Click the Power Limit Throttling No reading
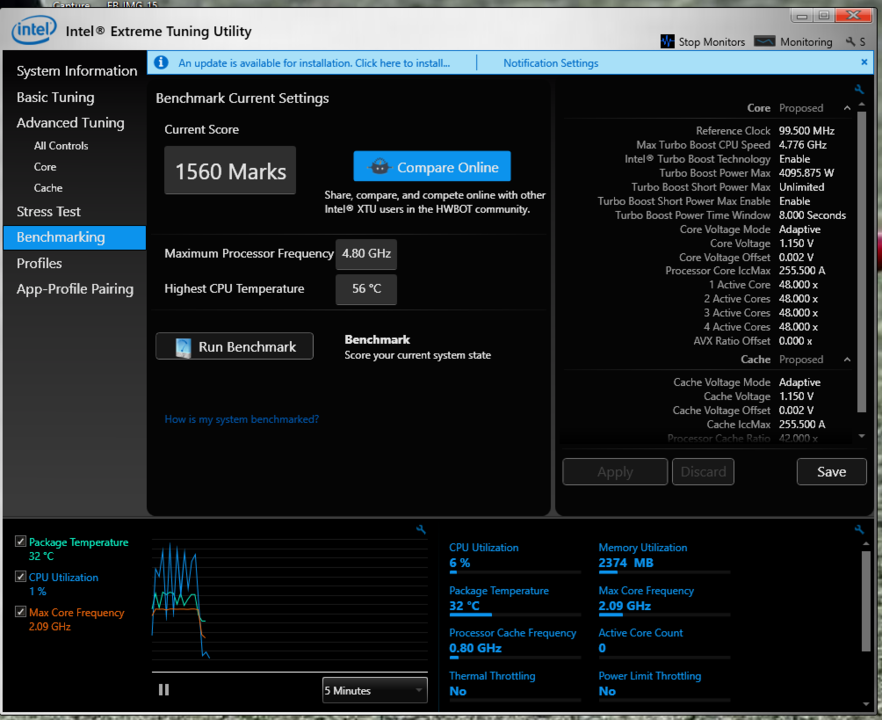 point(607,691)
